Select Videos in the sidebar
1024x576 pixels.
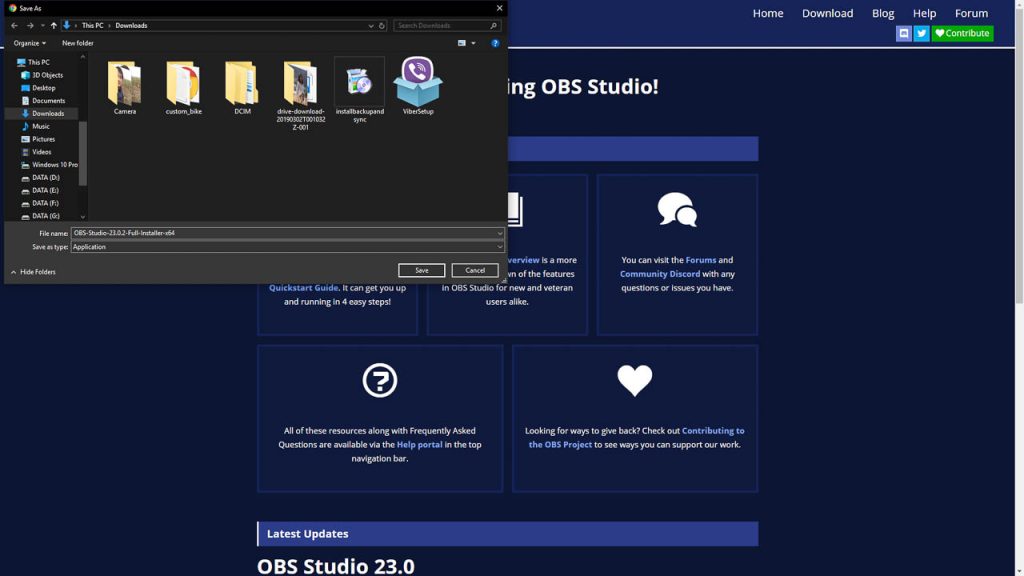[36, 152]
